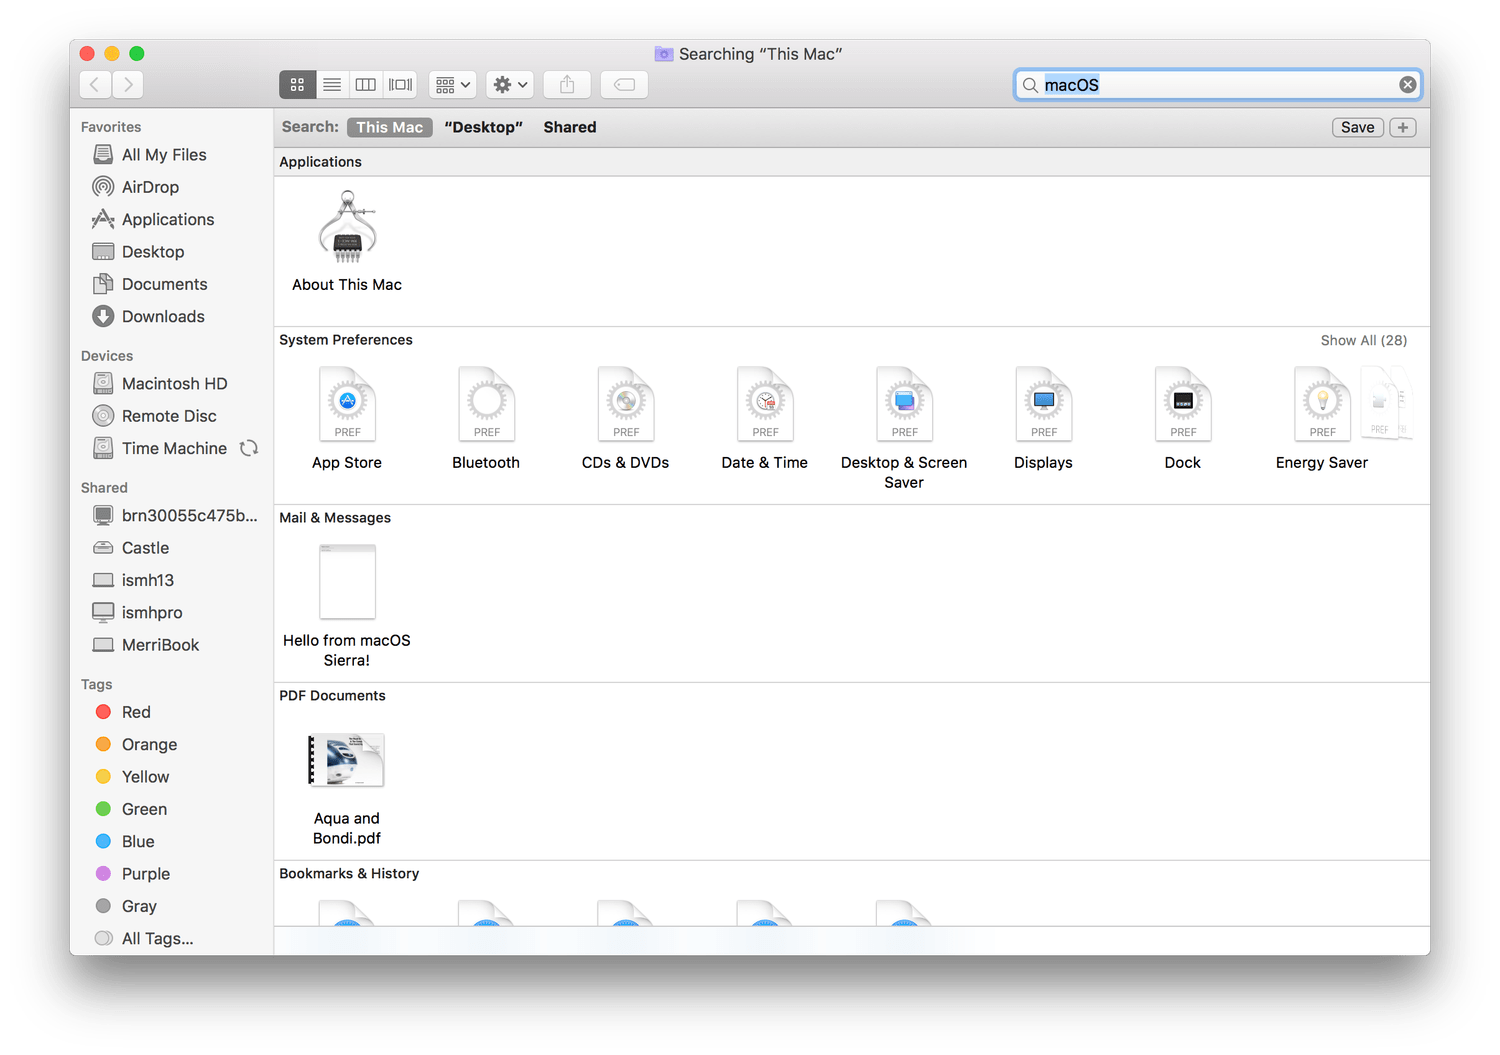This screenshot has width=1500, height=1055.
Task: Select Macintosh HD under Devices
Action: (174, 384)
